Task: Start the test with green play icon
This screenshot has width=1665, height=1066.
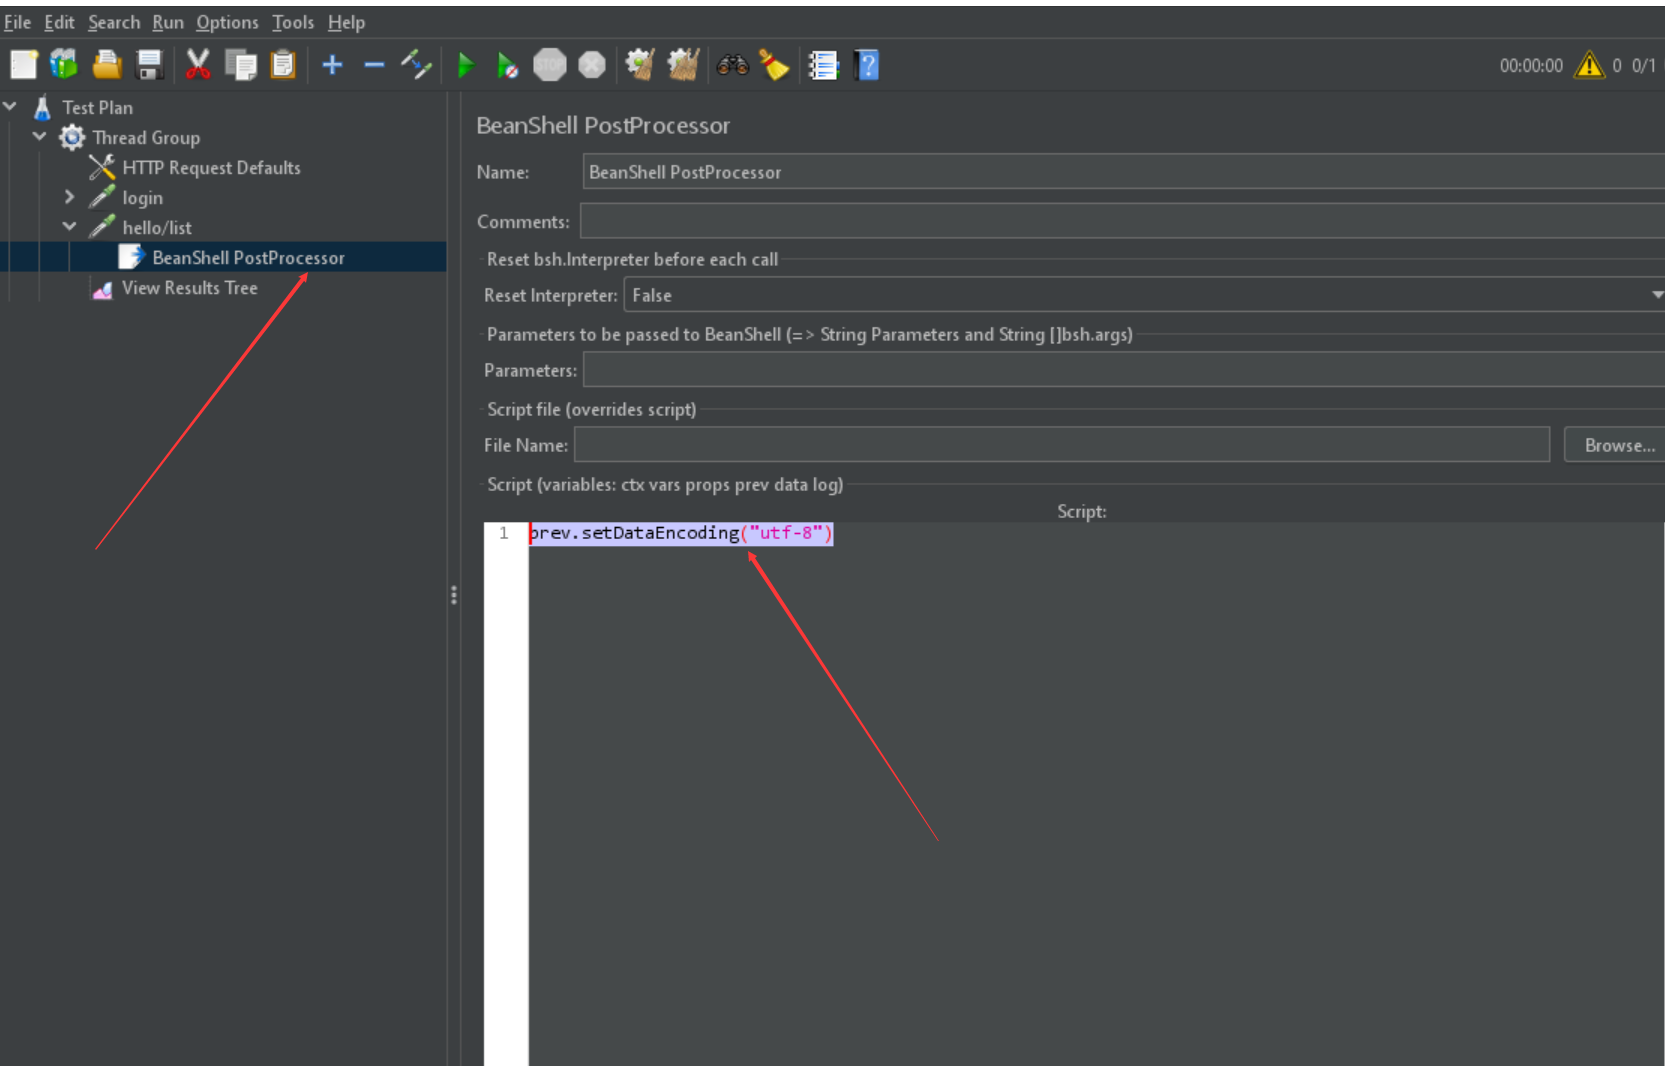Action: click(x=465, y=66)
